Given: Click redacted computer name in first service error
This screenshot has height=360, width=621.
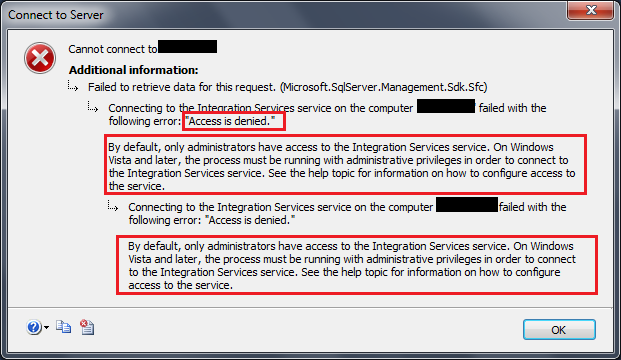Looking at the screenshot, I should coord(446,106).
